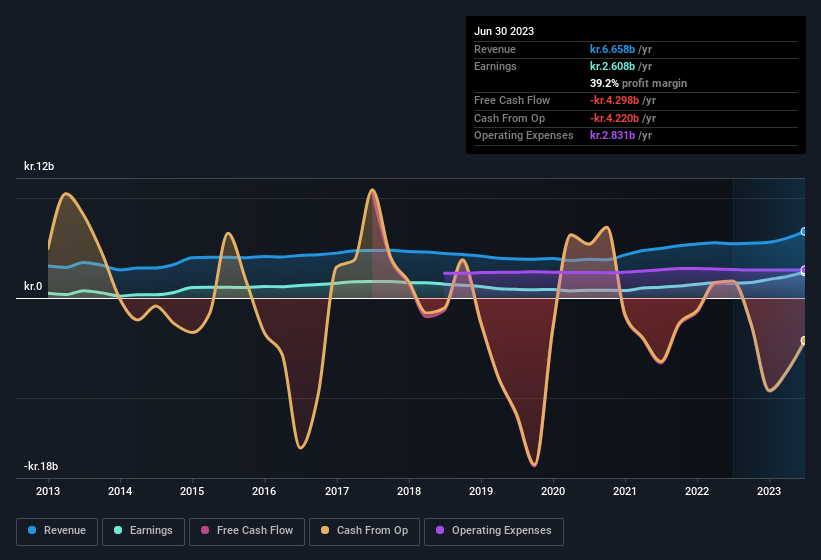Click the Revenue label in the tooltip
The image size is (821, 560).
click(495, 49)
